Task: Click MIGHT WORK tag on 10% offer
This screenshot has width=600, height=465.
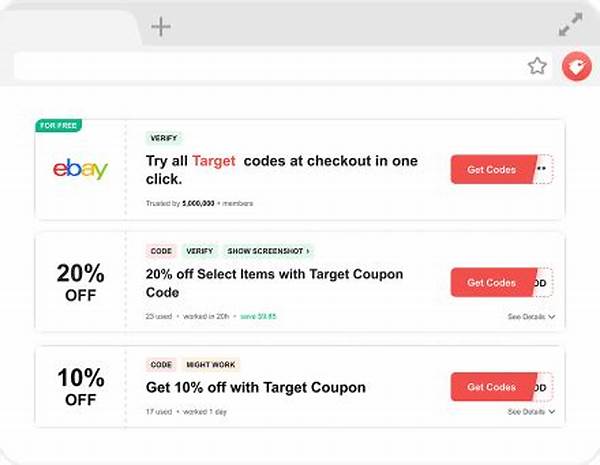Action: 210,365
